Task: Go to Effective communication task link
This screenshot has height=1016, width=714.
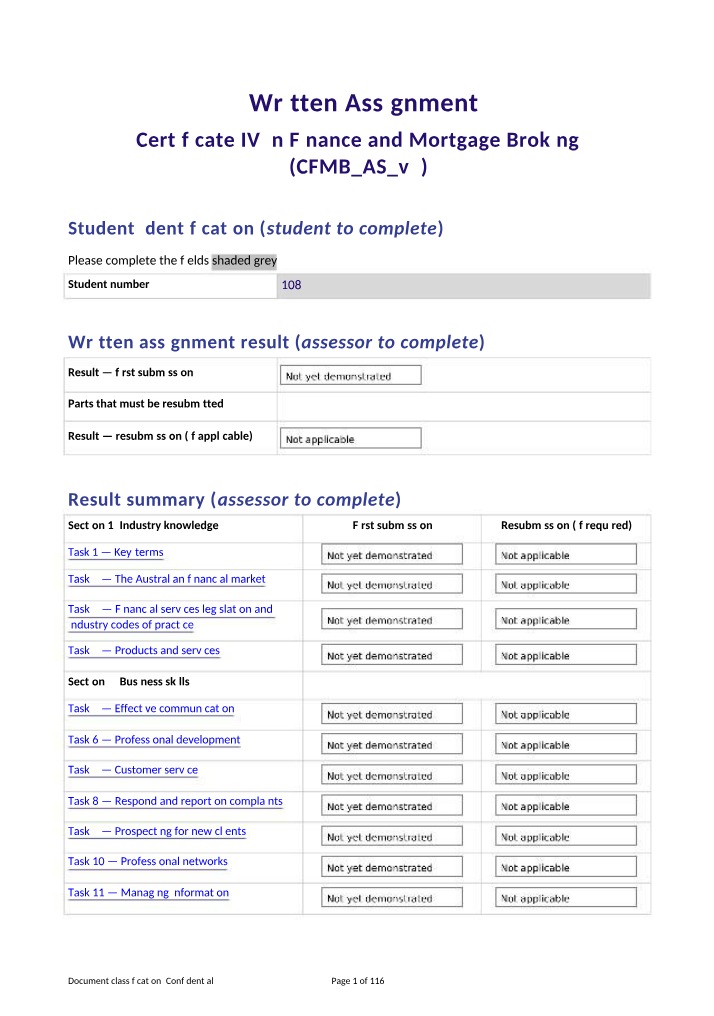Action: 151,708
